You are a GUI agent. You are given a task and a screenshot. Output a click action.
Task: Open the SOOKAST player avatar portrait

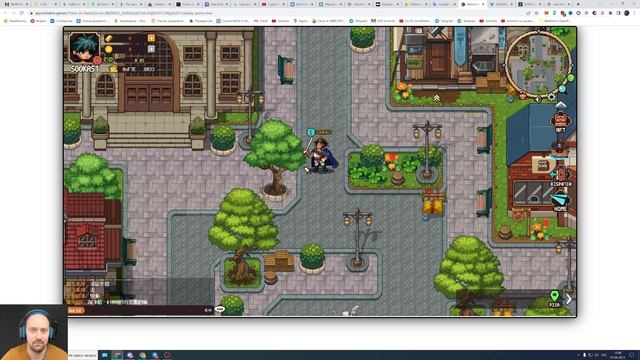(x=84, y=48)
